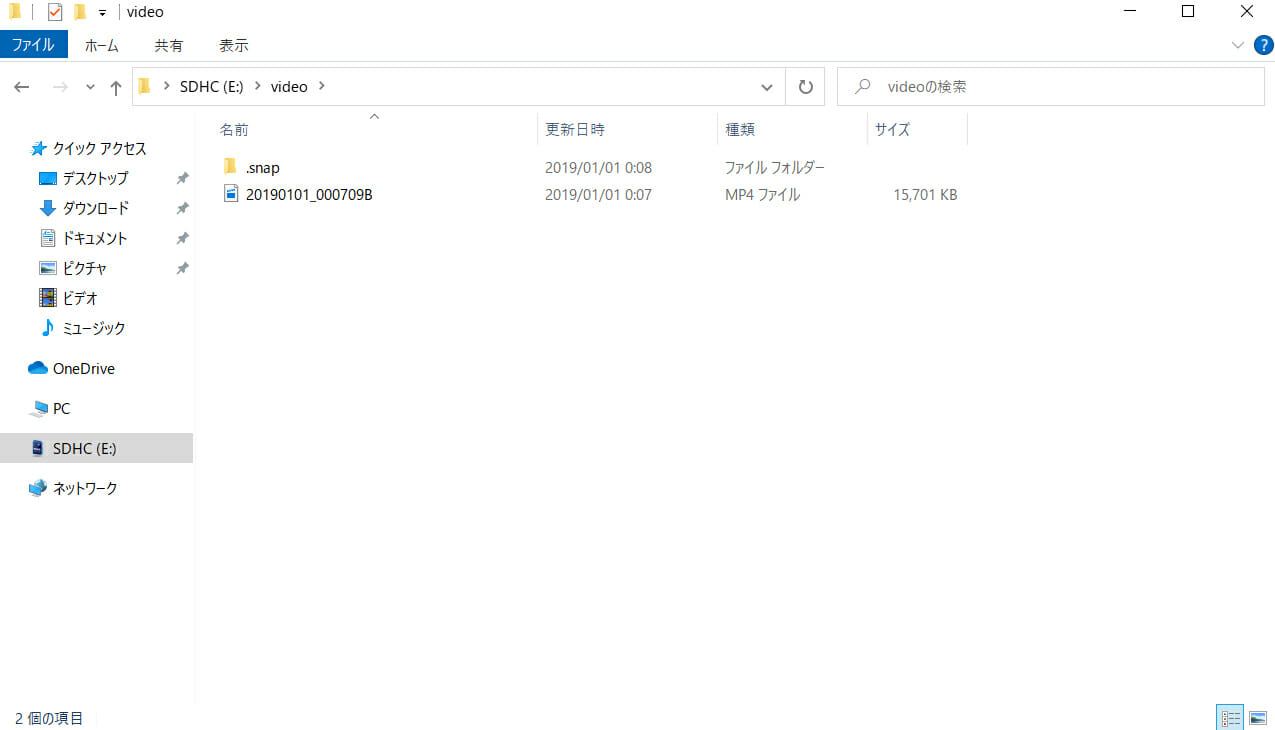Click pin icon next to ダウンロード
This screenshot has width=1275, height=730.
coord(182,208)
